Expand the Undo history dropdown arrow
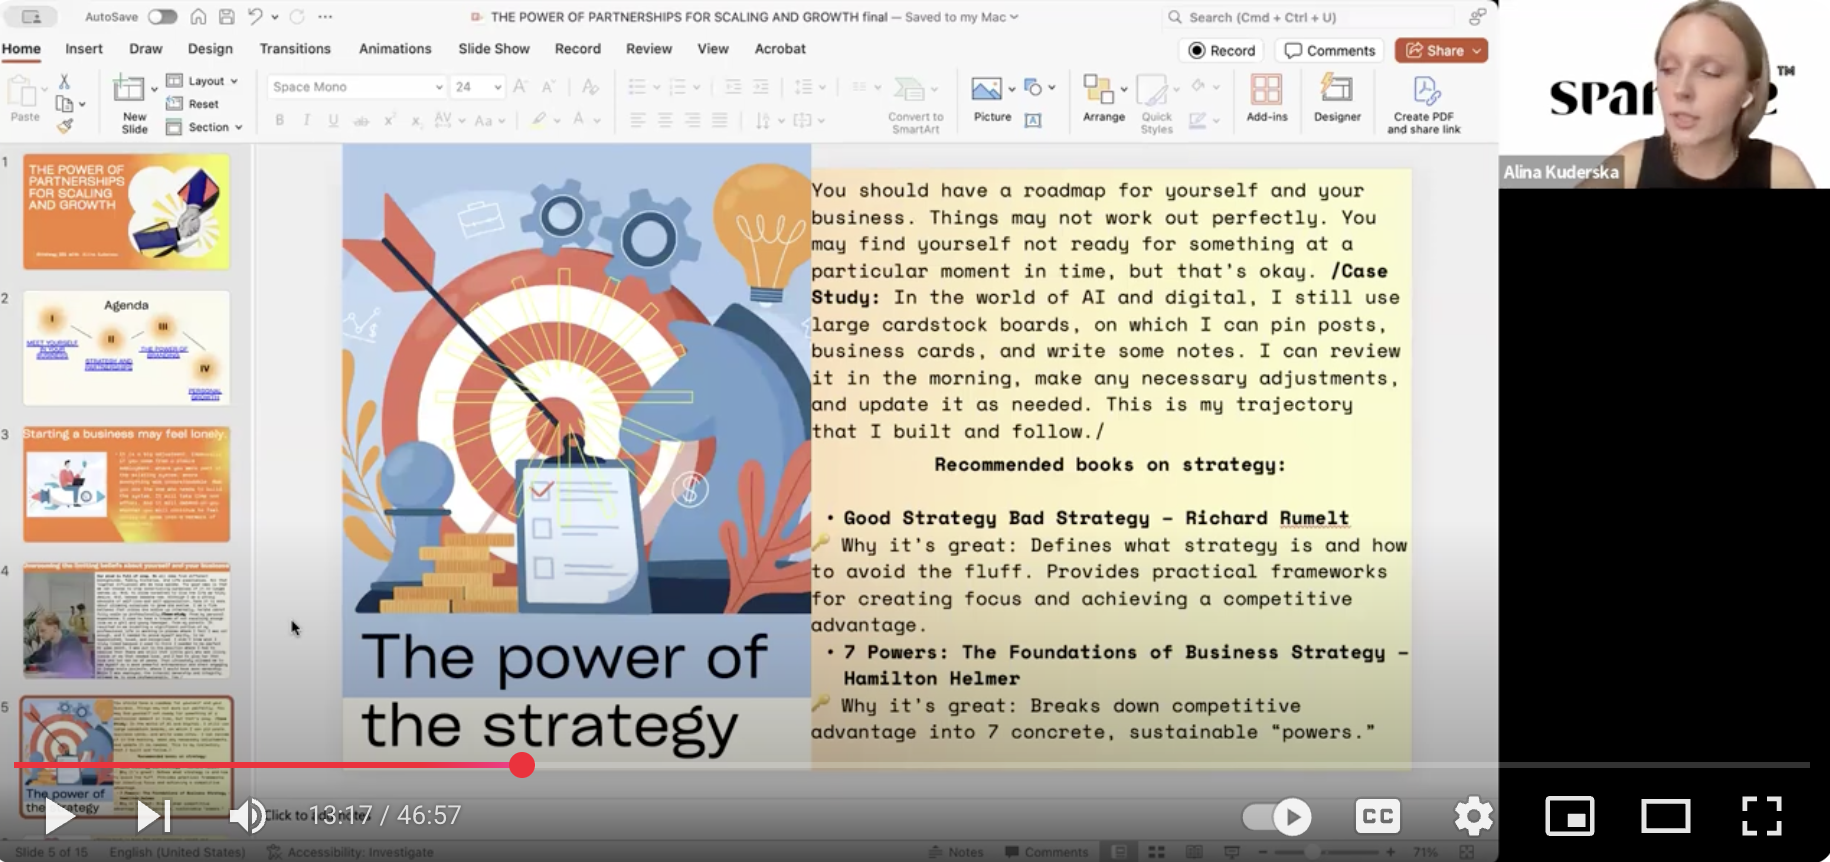Image resolution: width=1830 pixels, height=862 pixels. point(275,17)
